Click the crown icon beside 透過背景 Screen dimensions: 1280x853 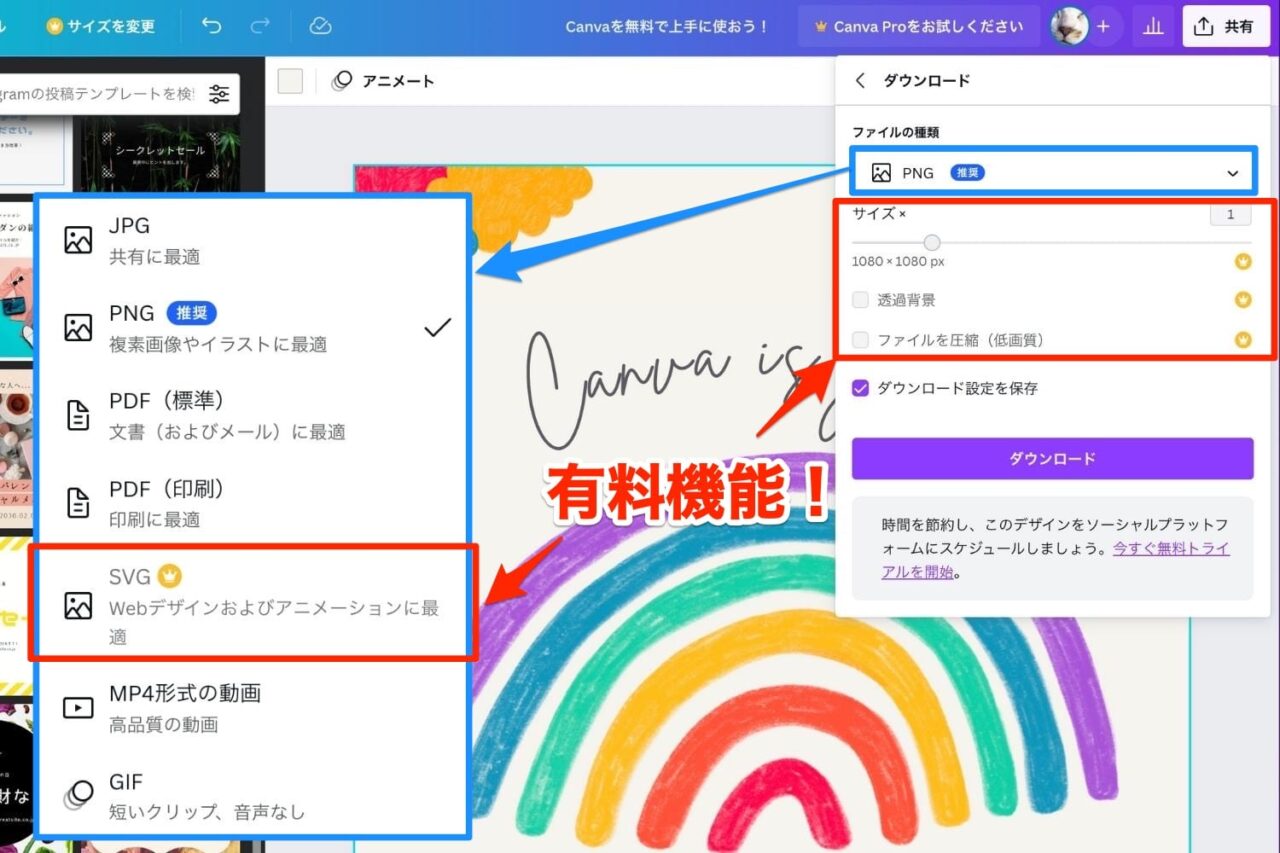(1243, 299)
